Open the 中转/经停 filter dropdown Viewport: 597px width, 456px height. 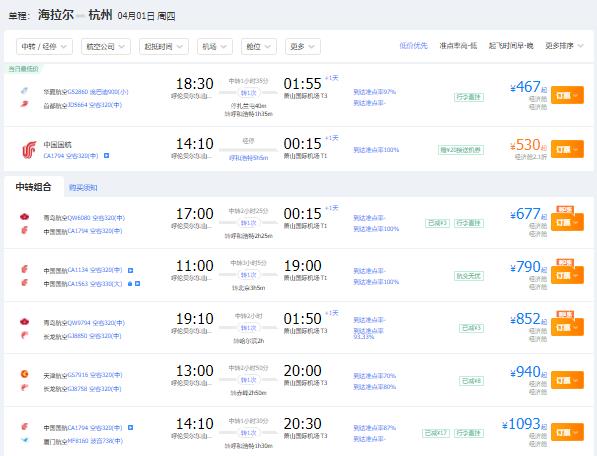click(x=44, y=46)
